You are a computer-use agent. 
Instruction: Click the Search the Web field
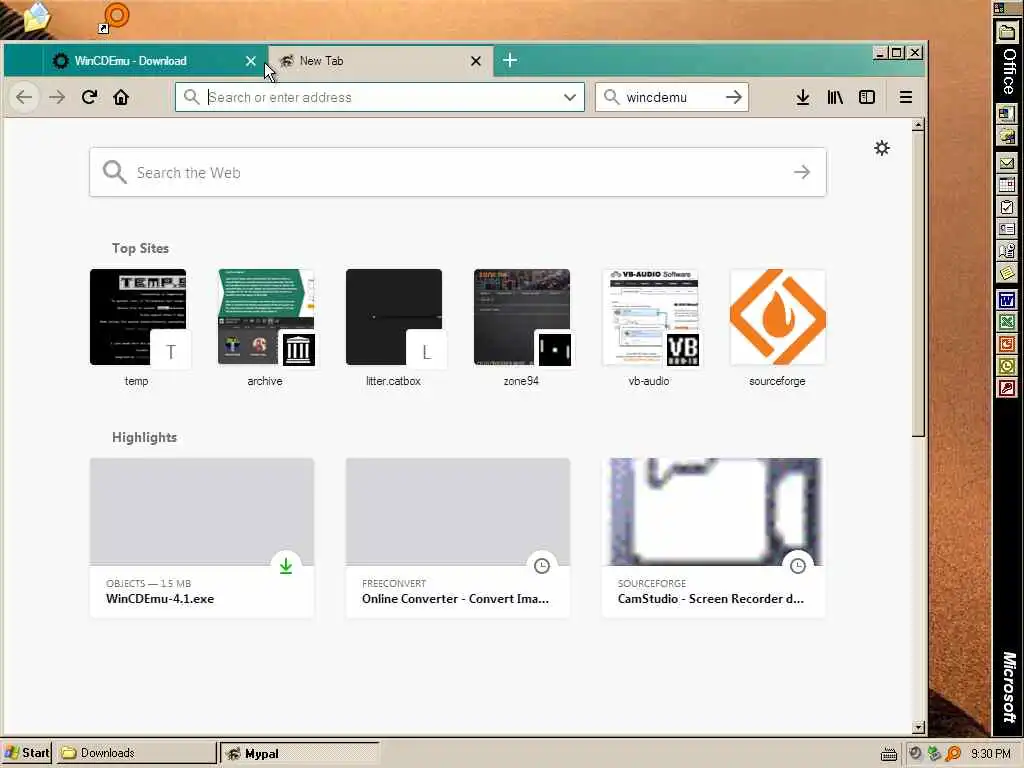pos(457,172)
